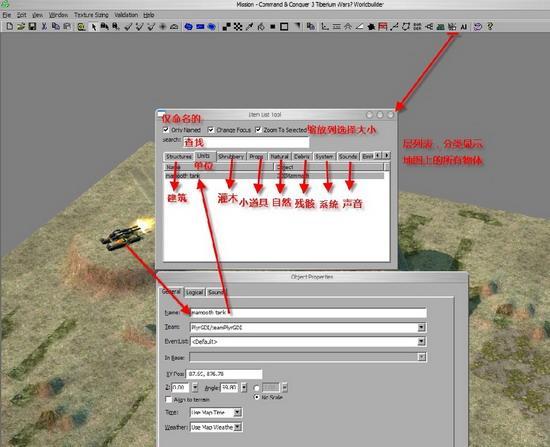Image resolution: width=550 pixels, height=447 pixels.
Task: Switch to the Props tab
Action: [x=256, y=156]
